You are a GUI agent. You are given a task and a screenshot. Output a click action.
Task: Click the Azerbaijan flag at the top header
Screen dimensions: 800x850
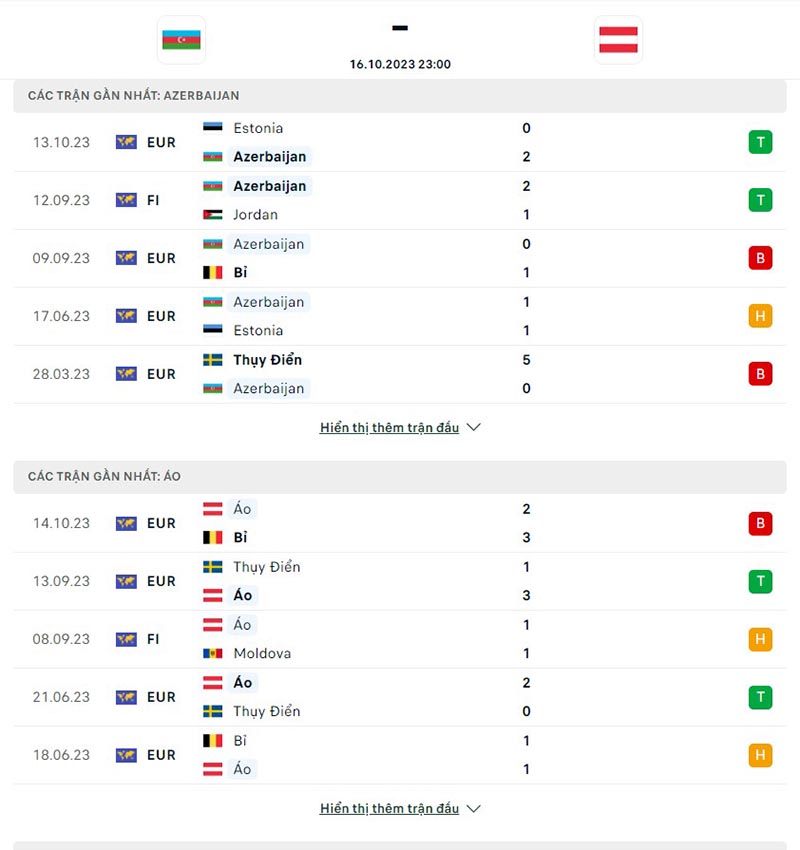181,41
